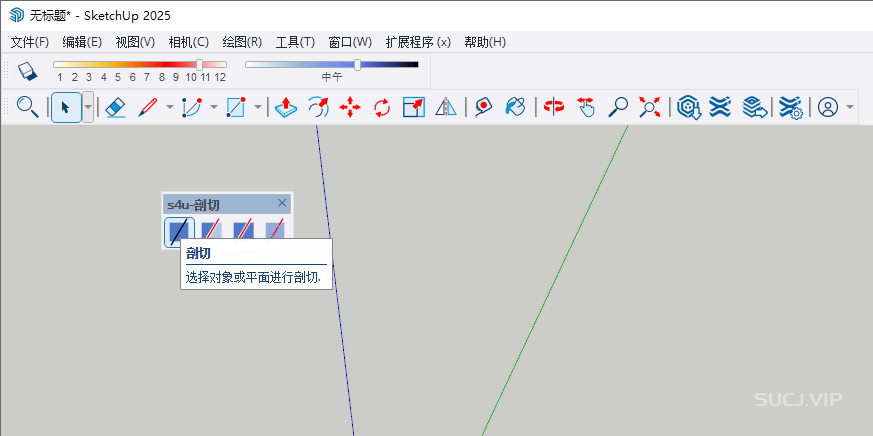The height and width of the screenshot is (436, 873).
Task: Select s4u tool with solid square, red slash
Action: (243, 232)
